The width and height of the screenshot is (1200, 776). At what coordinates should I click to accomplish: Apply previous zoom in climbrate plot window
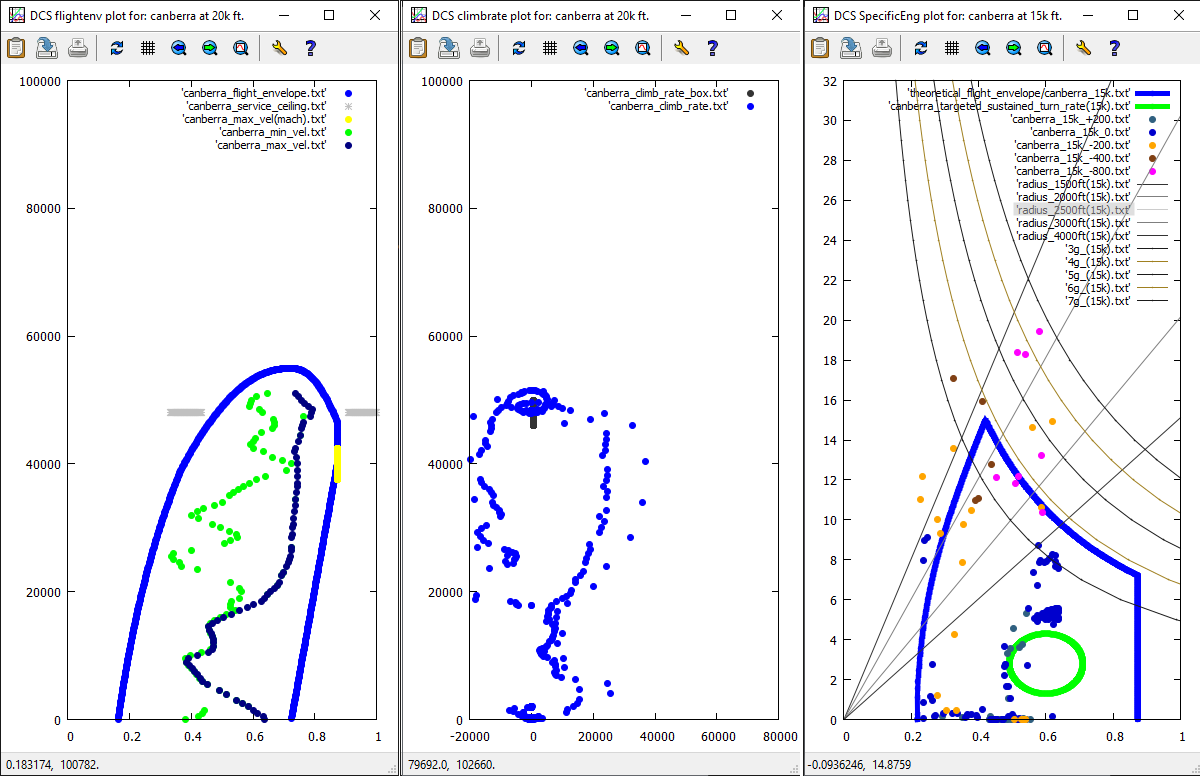coord(580,48)
